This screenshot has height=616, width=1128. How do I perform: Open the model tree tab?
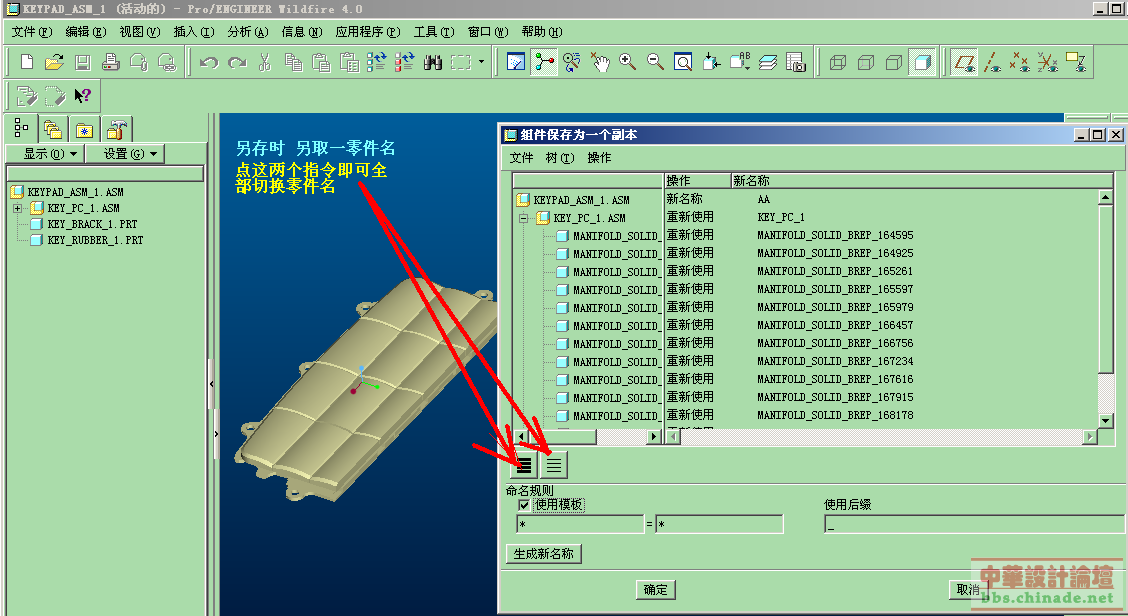point(22,128)
